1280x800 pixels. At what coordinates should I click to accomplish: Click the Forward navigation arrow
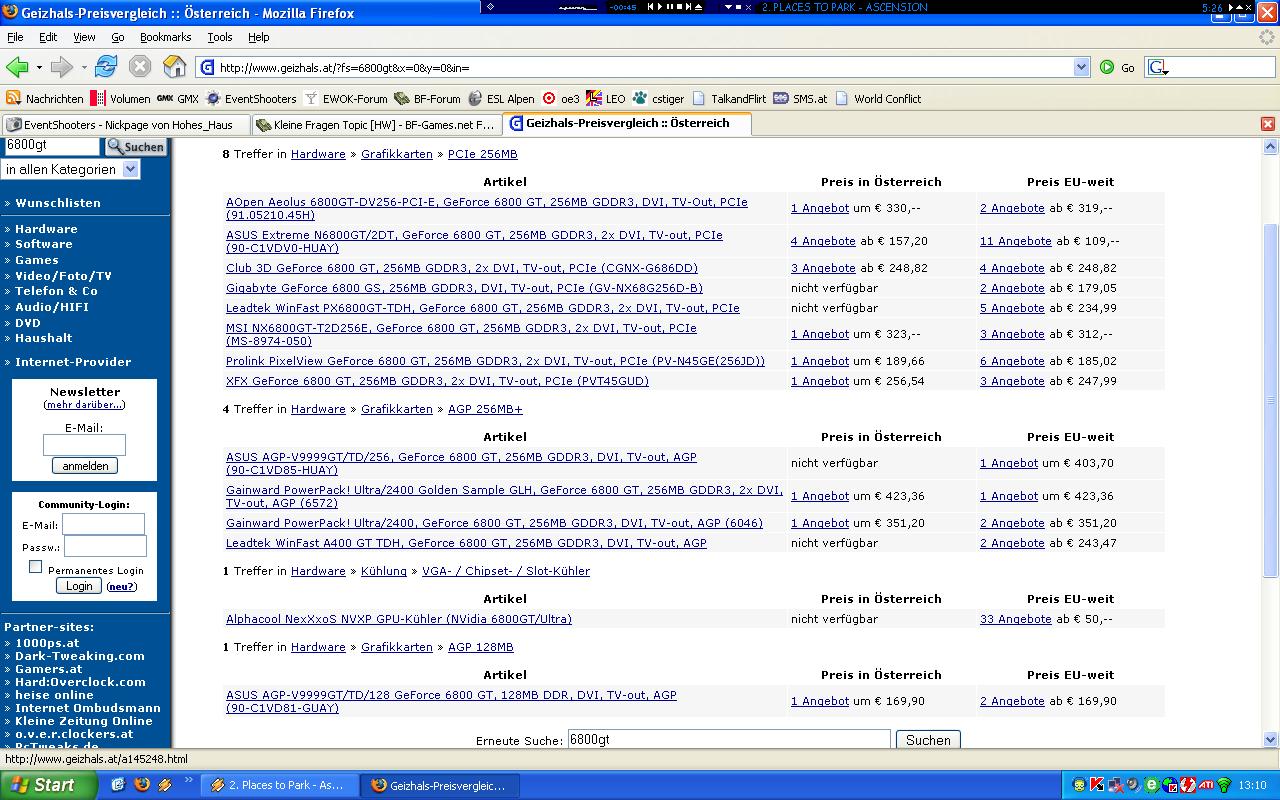(x=62, y=67)
